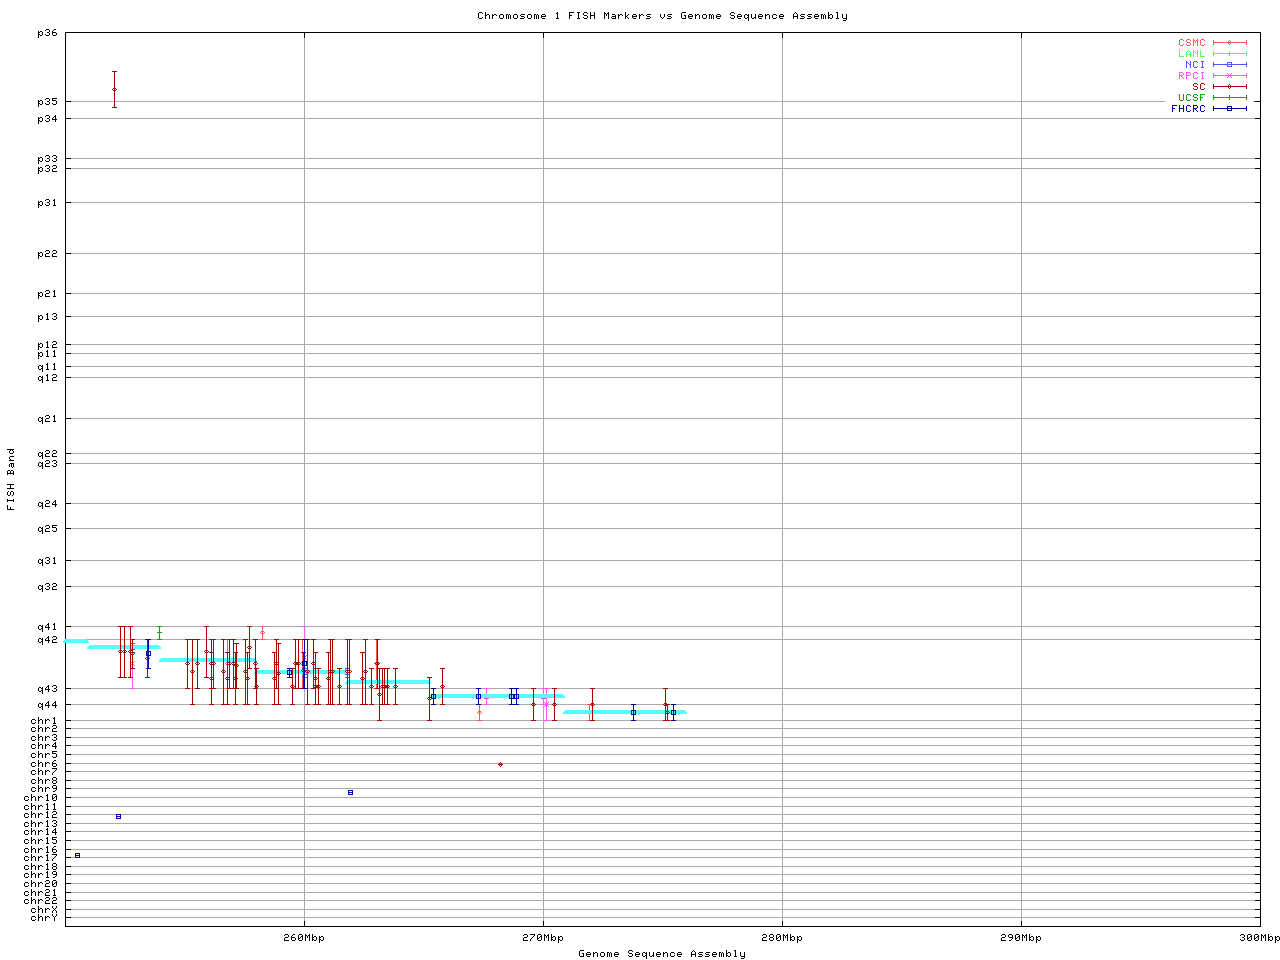
Task: Click the RPCI legend marker symbol
Action: point(1230,76)
